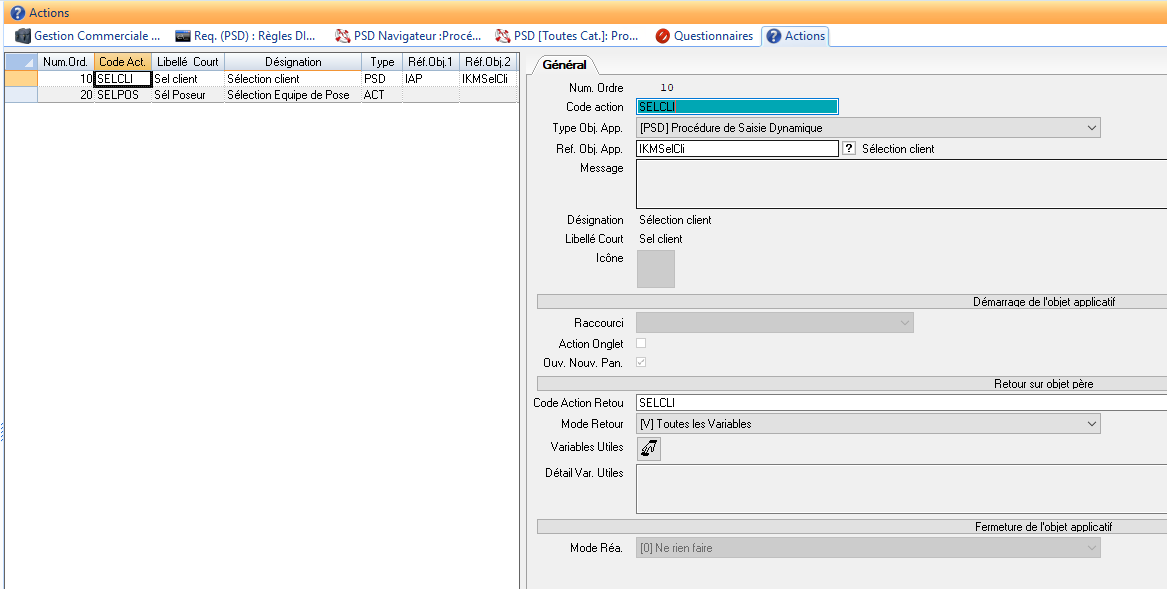Open the Mode Réa. dropdown
This screenshot has width=1167, height=589.
[1090, 548]
